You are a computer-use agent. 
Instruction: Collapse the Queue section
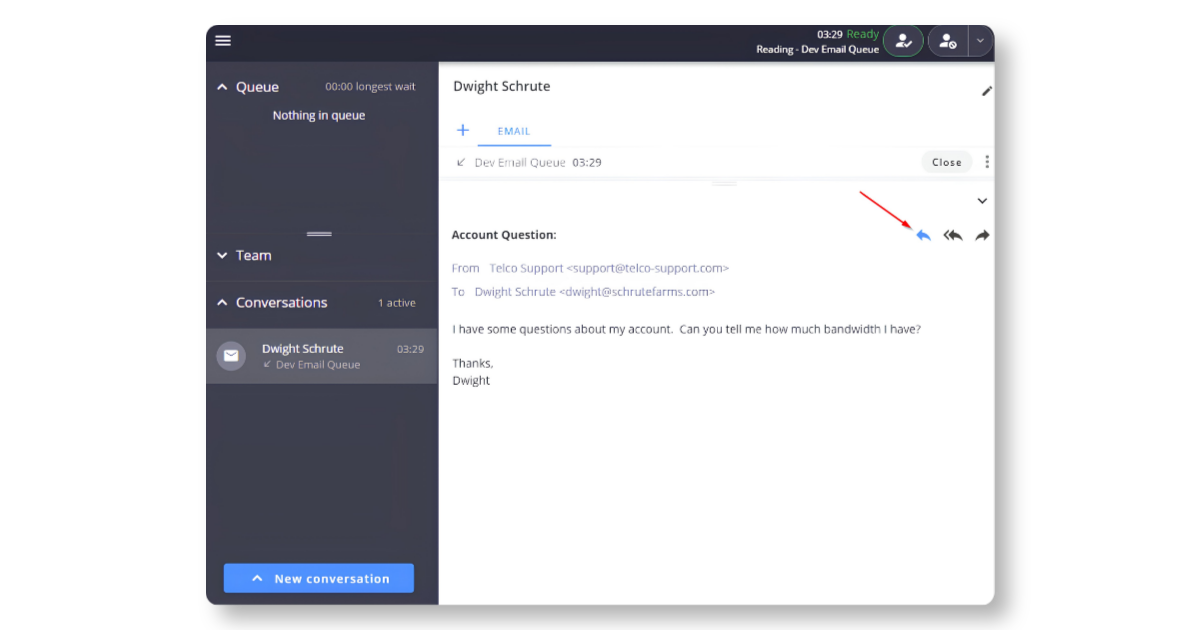point(222,88)
